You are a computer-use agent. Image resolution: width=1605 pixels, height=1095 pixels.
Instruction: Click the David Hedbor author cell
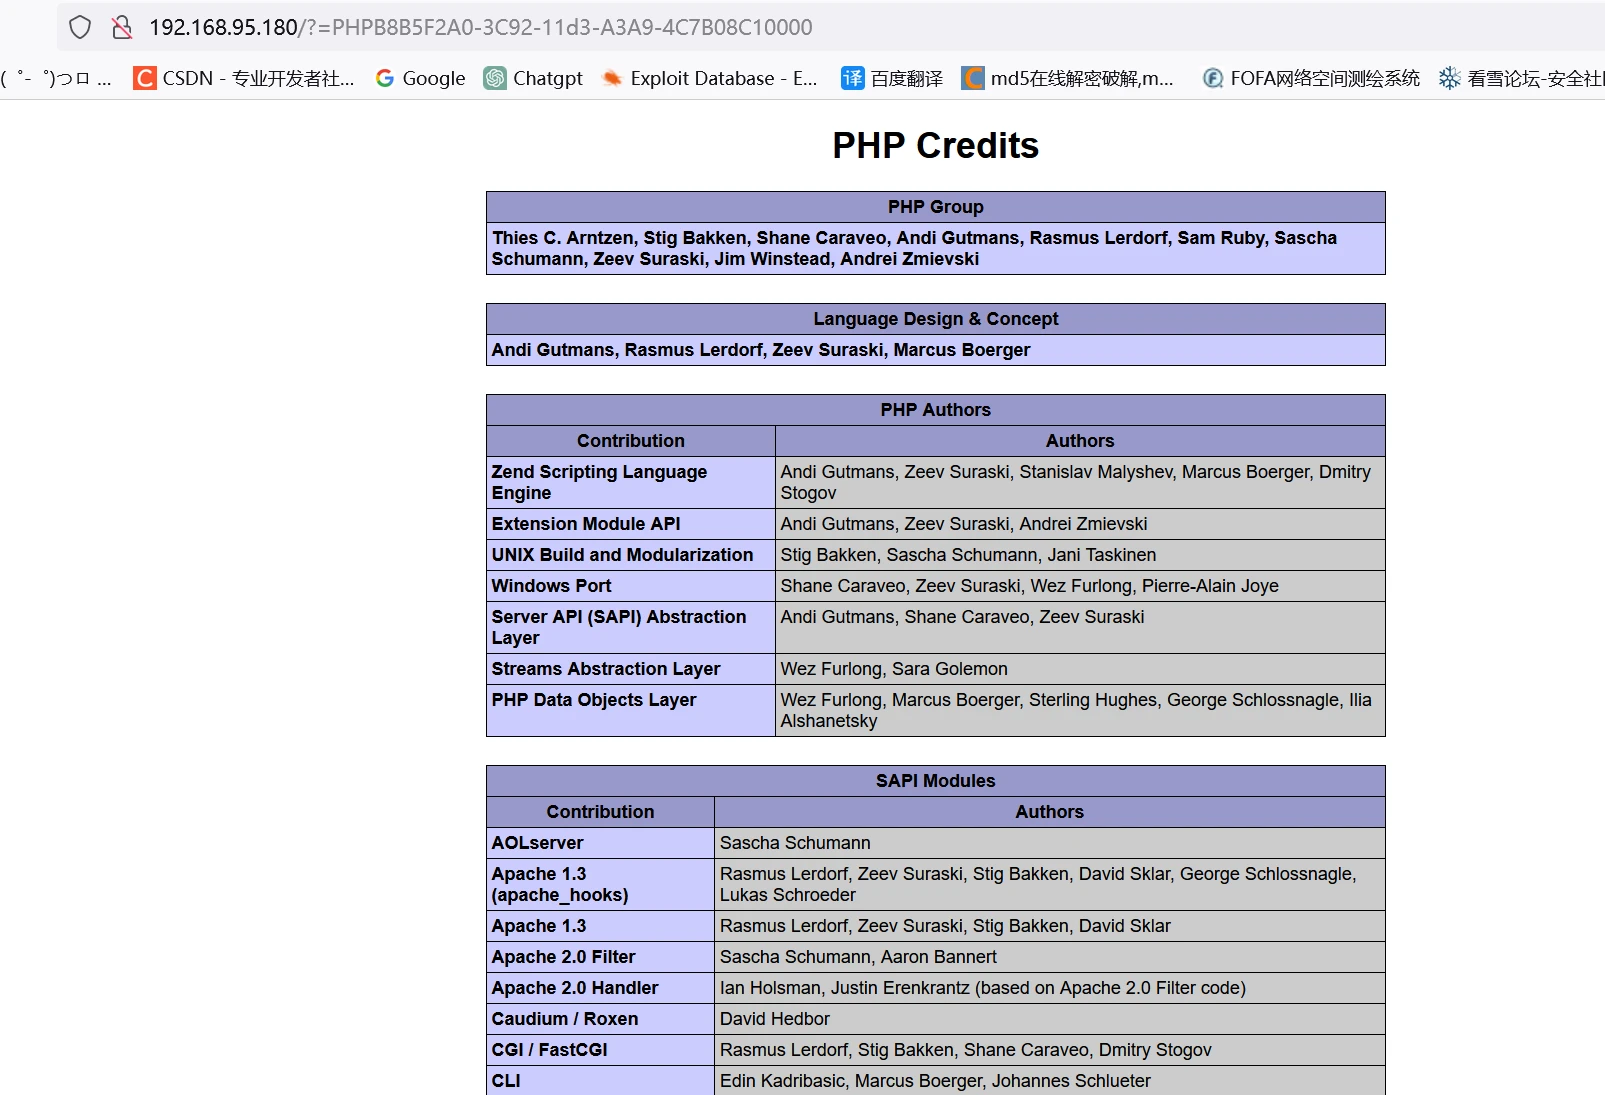[1050, 1019]
